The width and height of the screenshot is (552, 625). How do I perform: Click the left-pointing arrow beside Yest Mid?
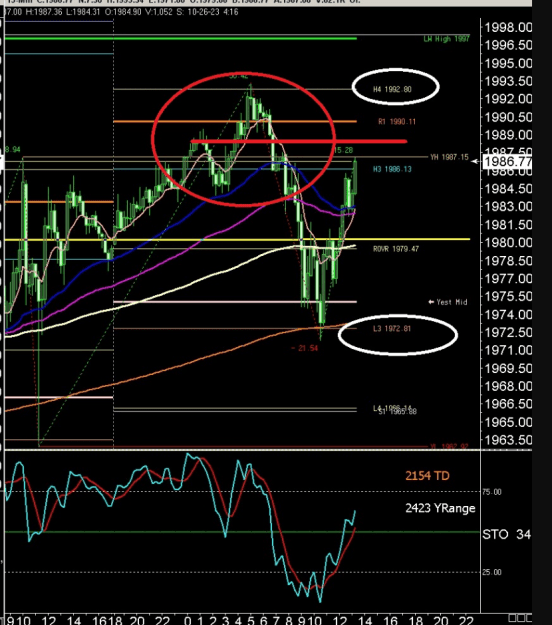[431, 302]
